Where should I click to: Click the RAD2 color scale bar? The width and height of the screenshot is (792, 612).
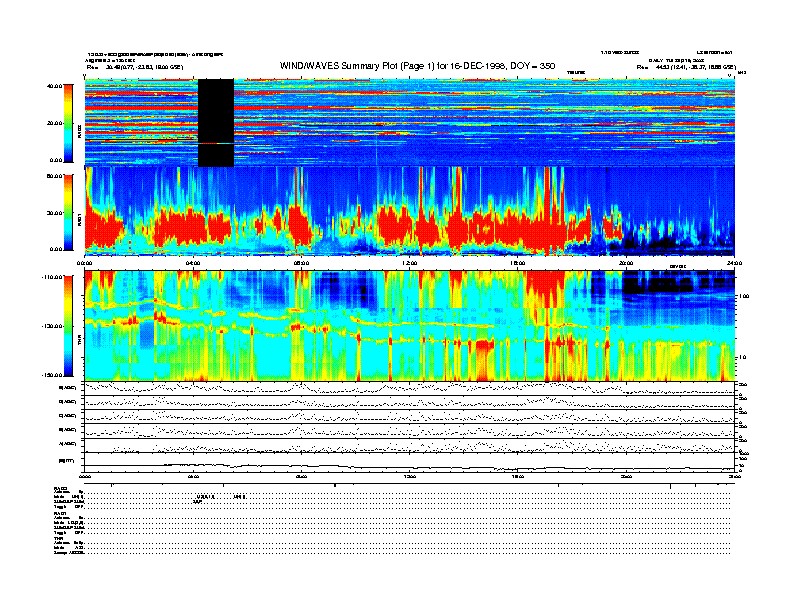[68, 123]
